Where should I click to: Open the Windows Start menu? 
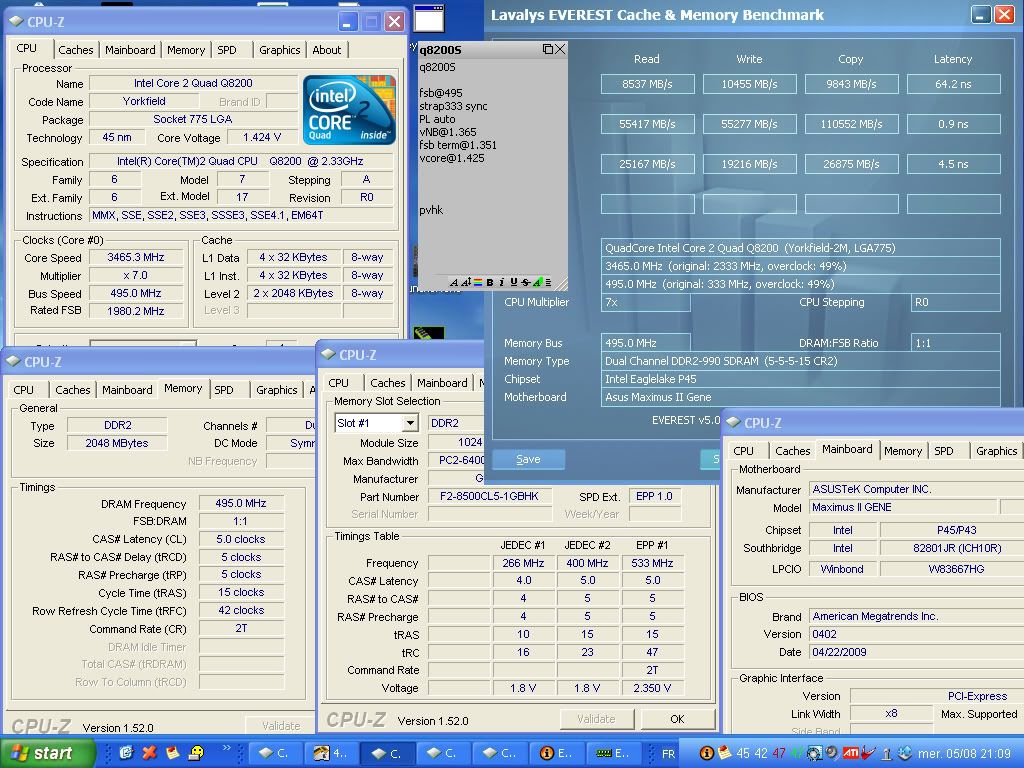click(x=41, y=753)
